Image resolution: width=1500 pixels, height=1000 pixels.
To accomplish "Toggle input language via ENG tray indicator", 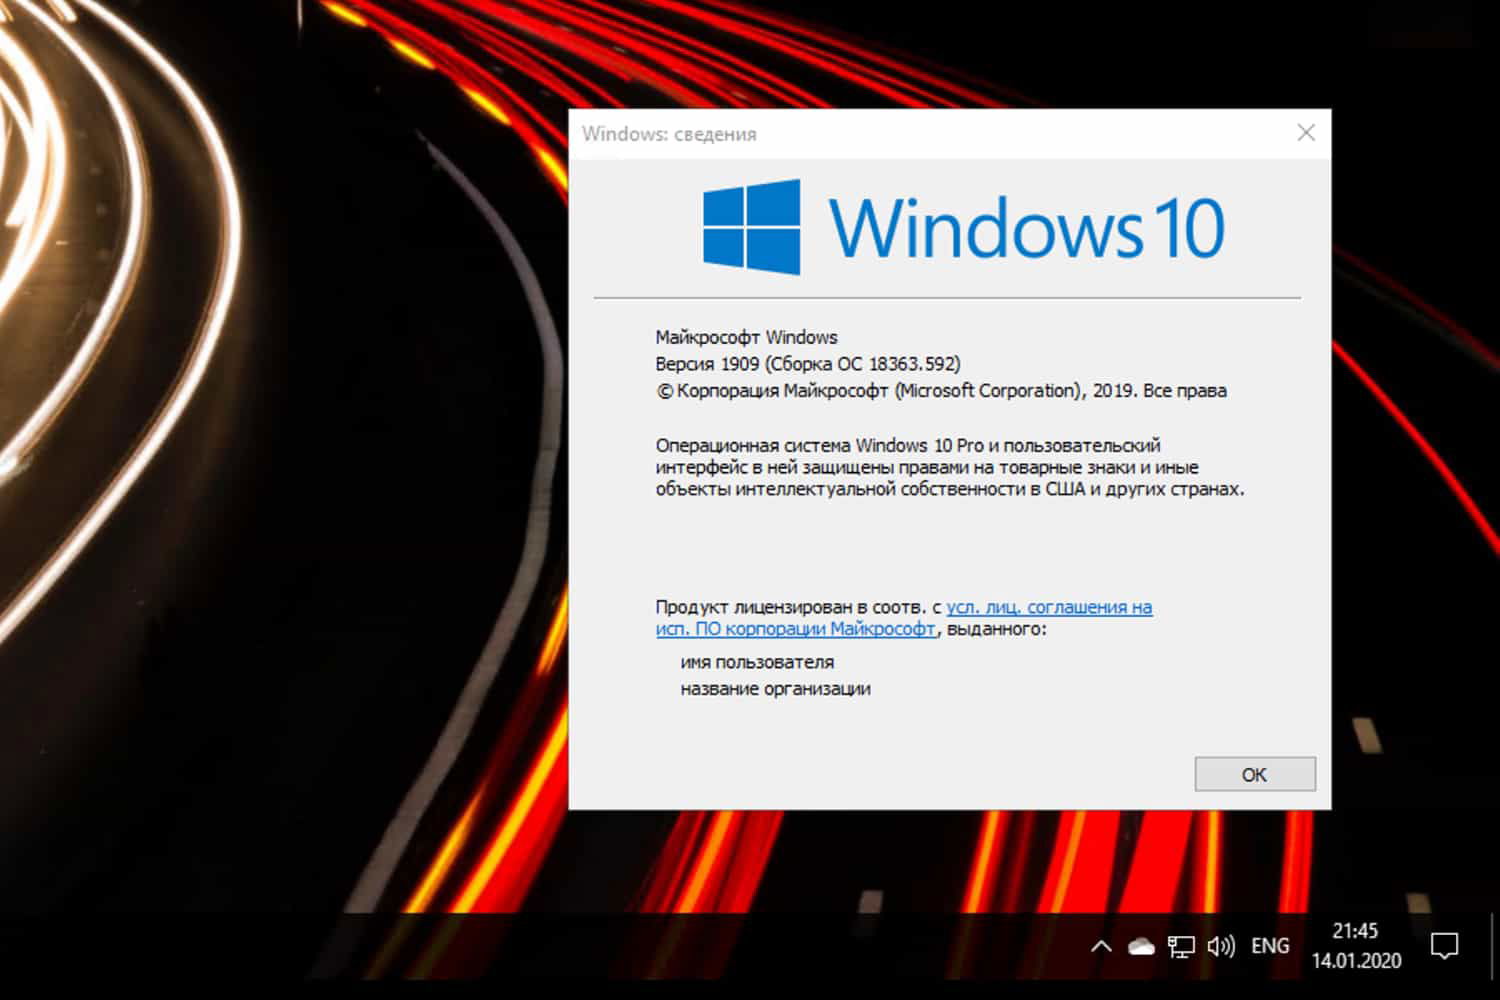I will pyautogui.click(x=1269, y=945).
